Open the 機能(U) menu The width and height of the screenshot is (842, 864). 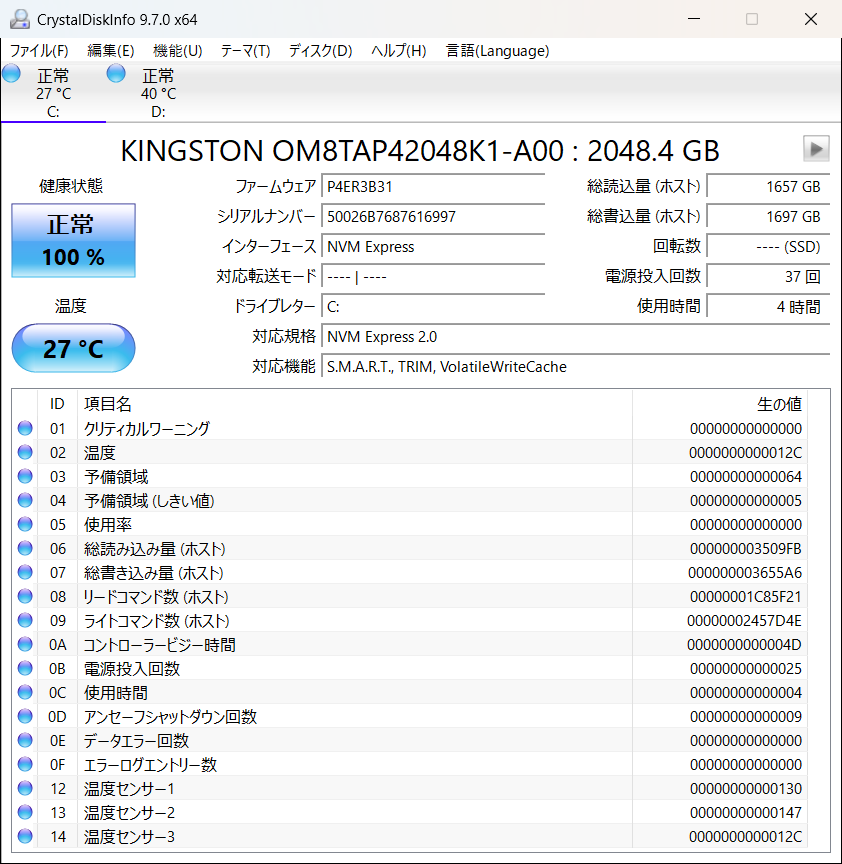tap(177, 51)
